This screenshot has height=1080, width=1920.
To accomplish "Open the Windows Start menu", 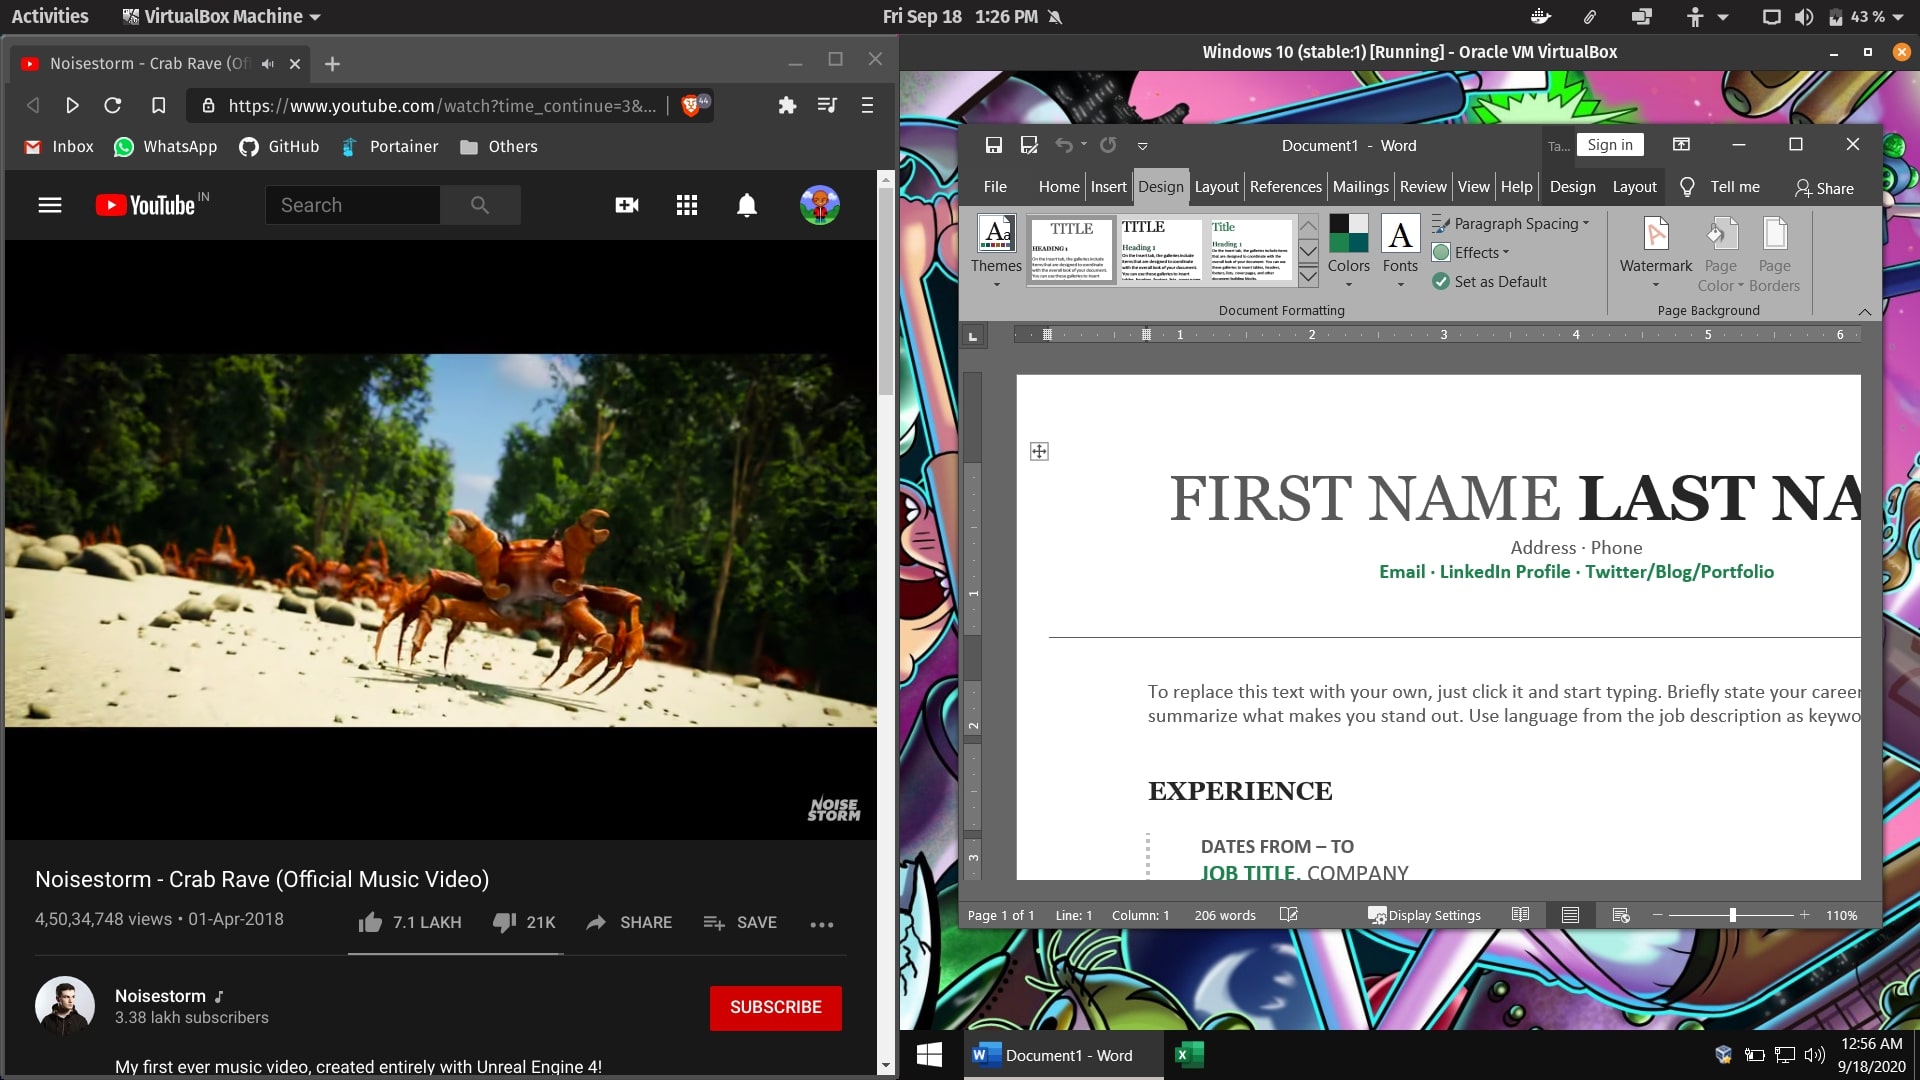I will 929,1055.
